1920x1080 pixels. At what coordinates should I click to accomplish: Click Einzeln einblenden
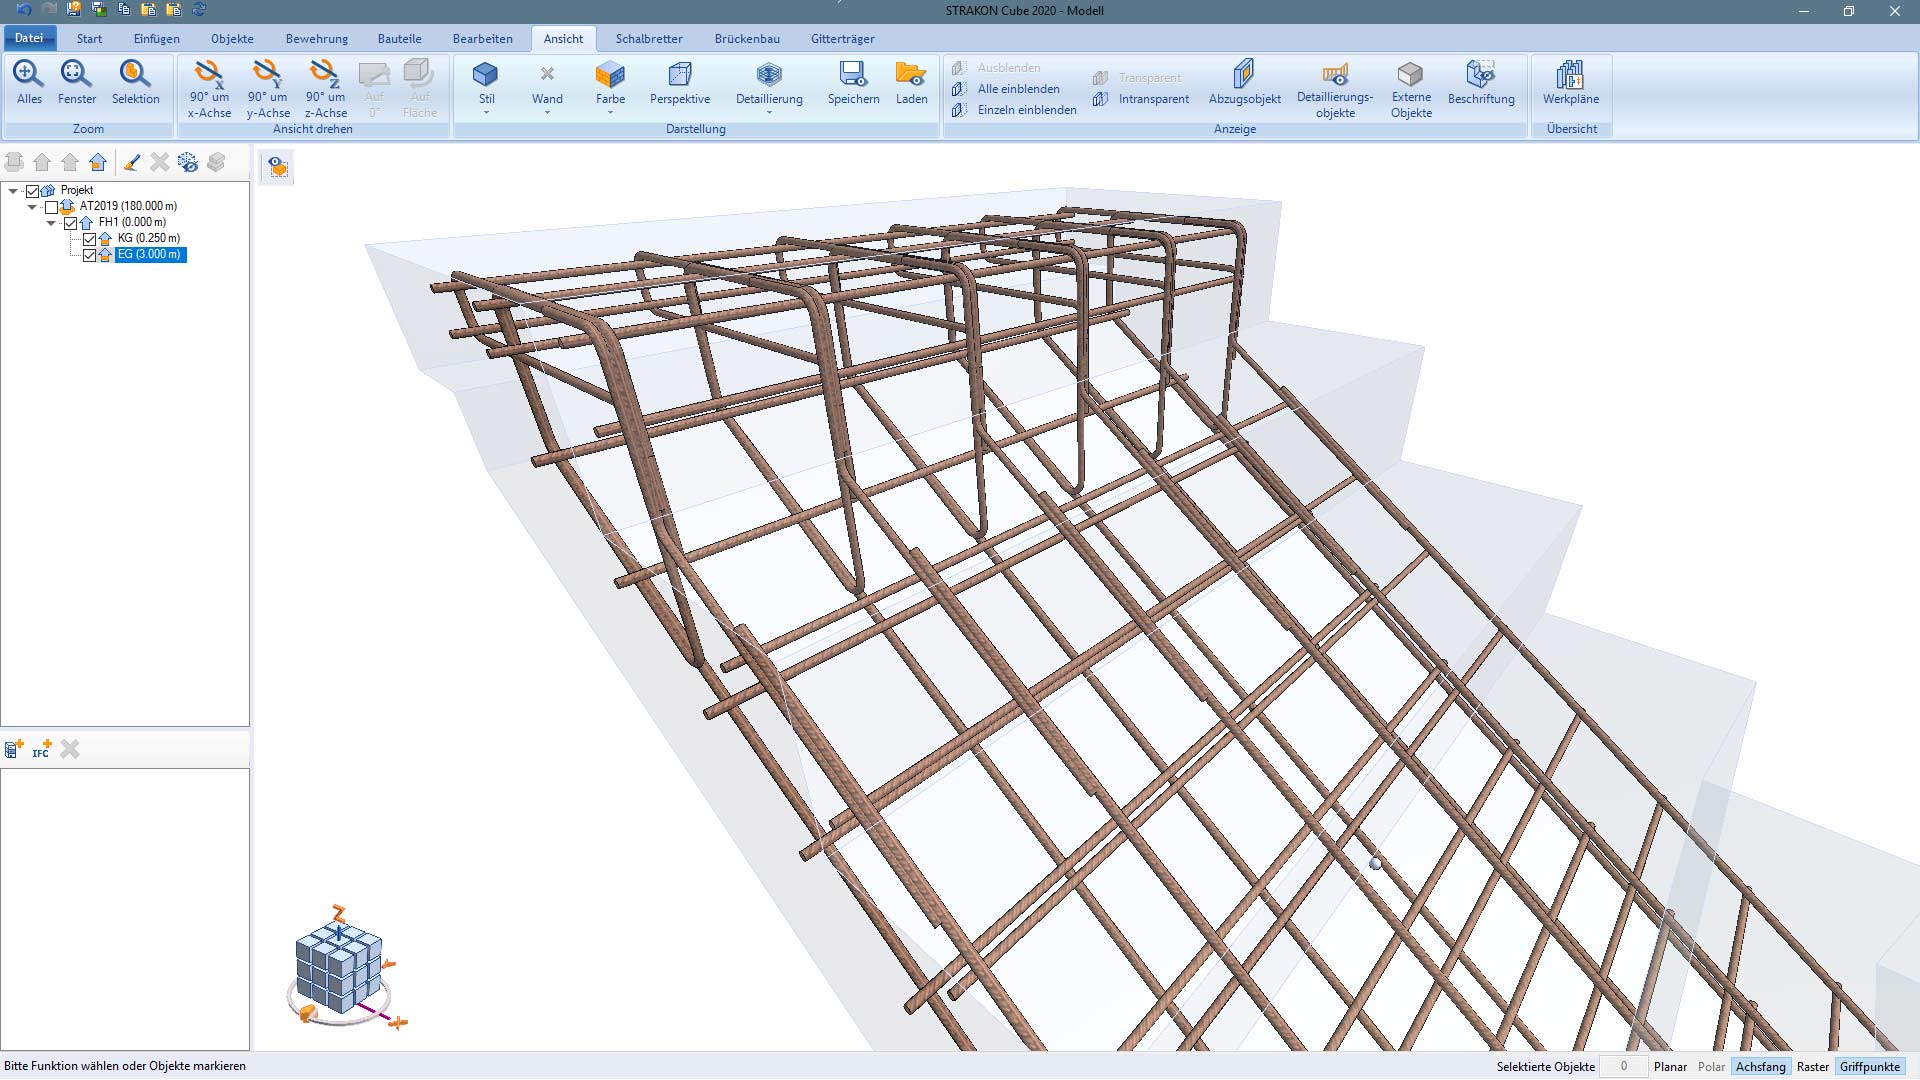(1014, 110)
